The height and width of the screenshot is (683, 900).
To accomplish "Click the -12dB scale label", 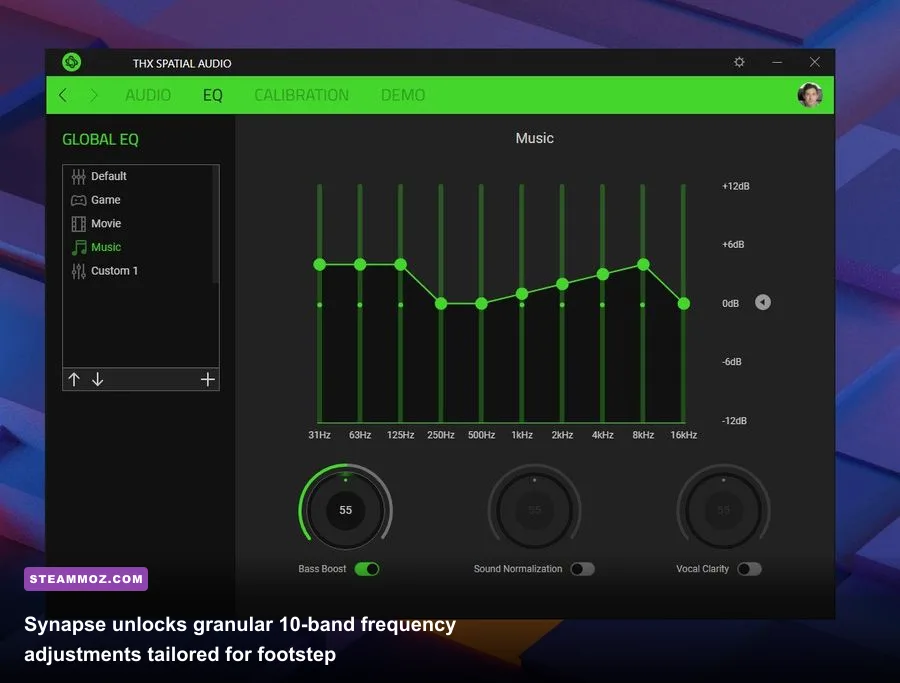I will click(734, 421).
